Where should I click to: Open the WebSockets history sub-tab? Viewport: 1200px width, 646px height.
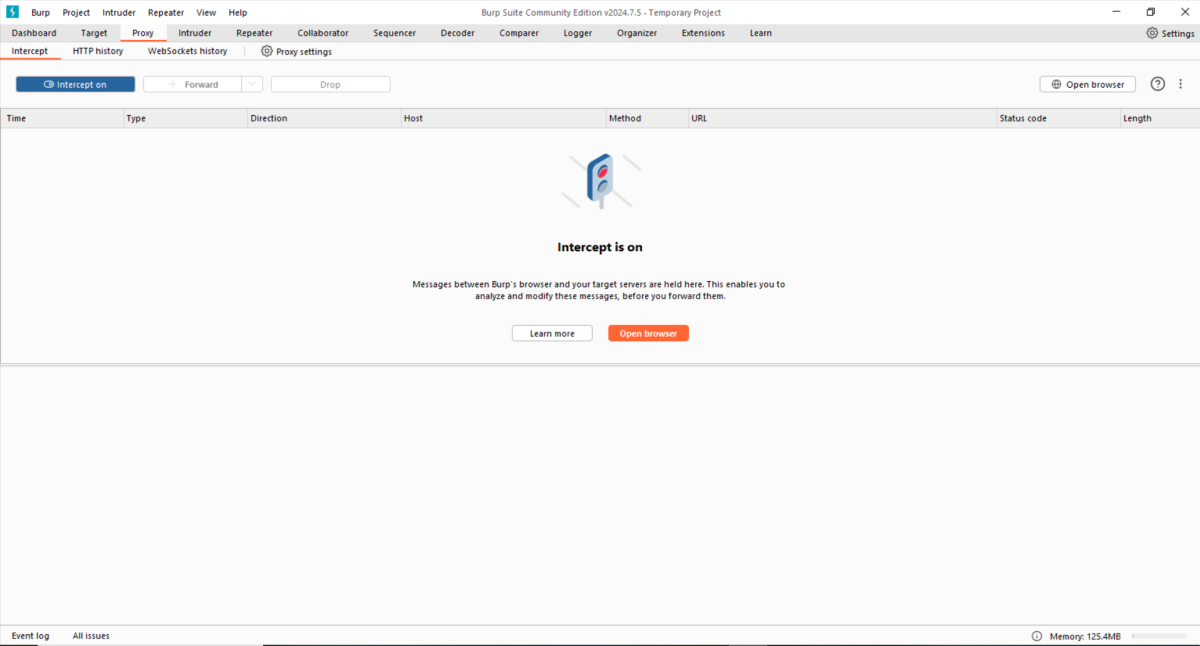coord(187,51)
